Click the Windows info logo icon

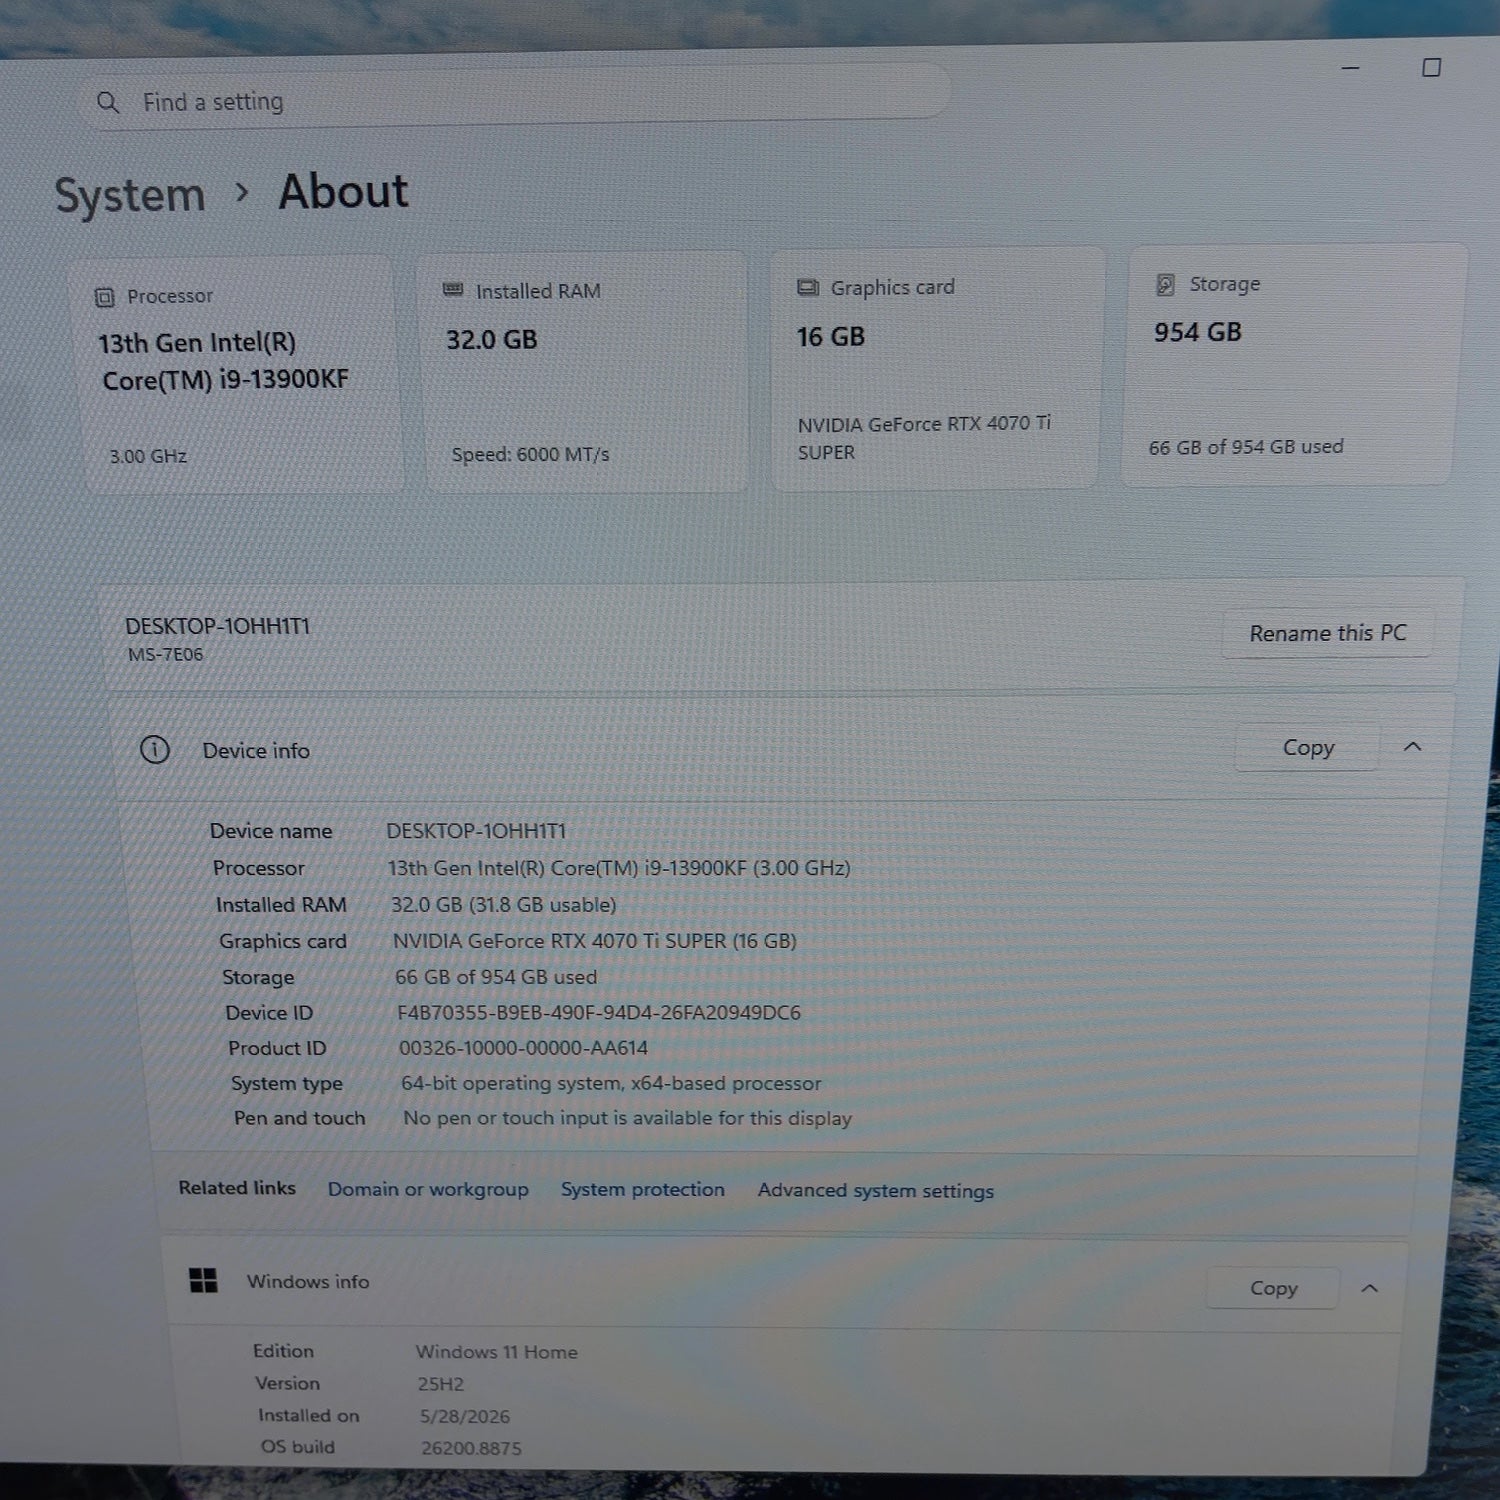[203, 1280]
